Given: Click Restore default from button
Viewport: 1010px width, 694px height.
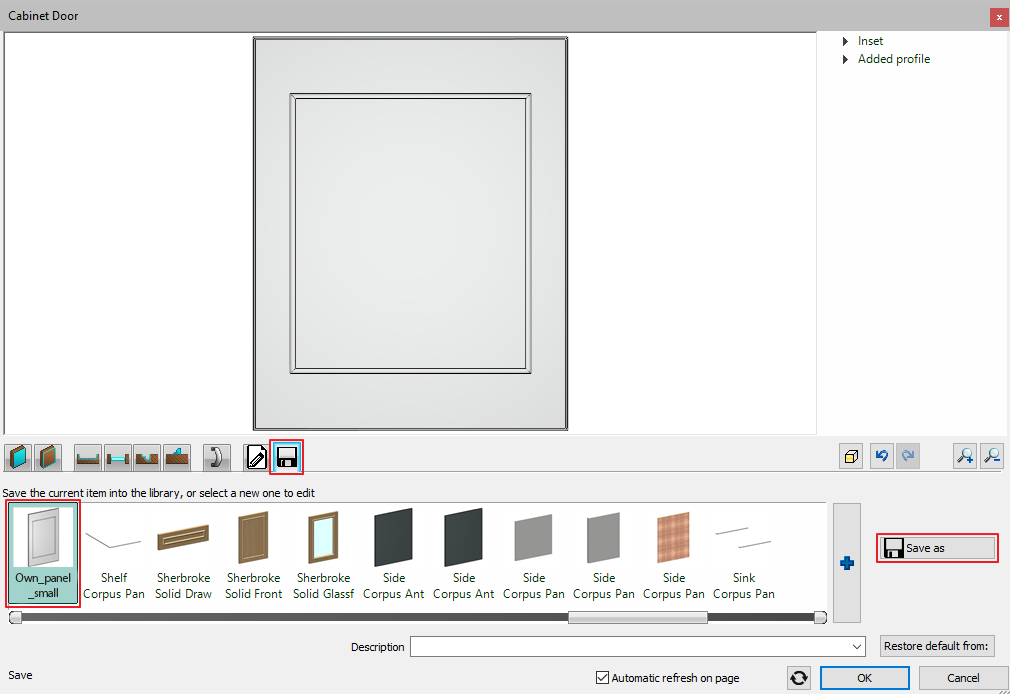Looking at the screenshot, I should coord(936,646).
